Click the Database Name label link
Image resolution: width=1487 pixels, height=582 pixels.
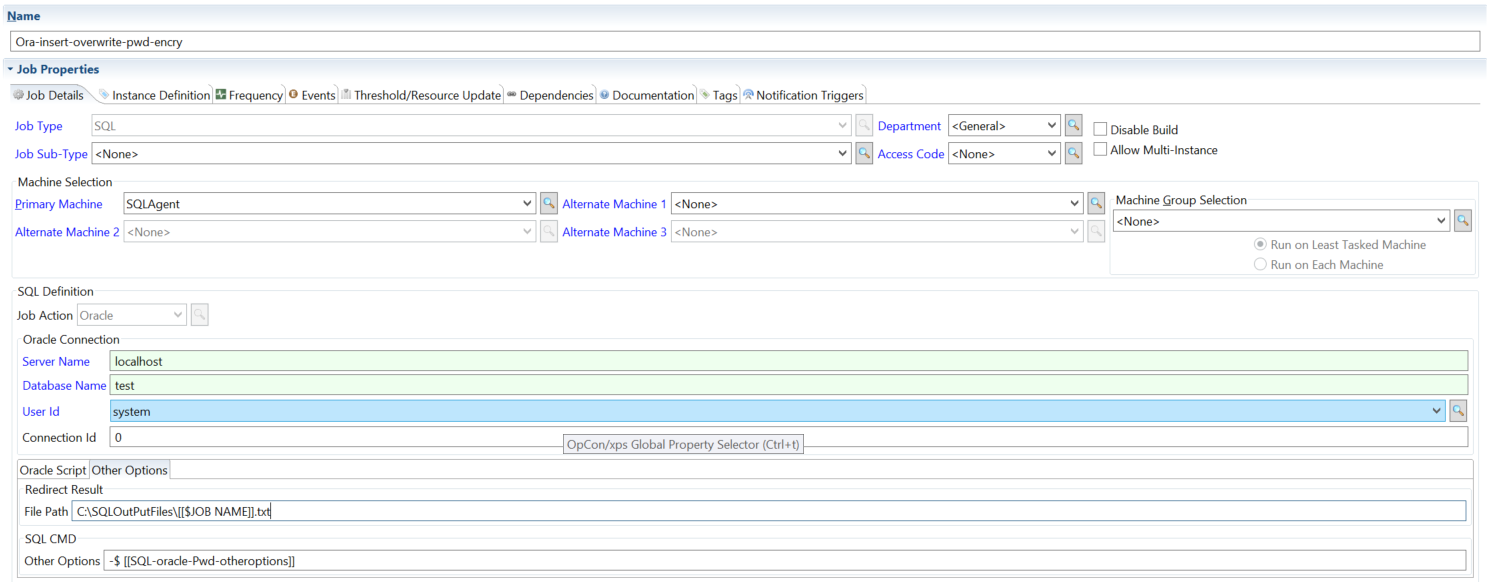pos(64,385)
